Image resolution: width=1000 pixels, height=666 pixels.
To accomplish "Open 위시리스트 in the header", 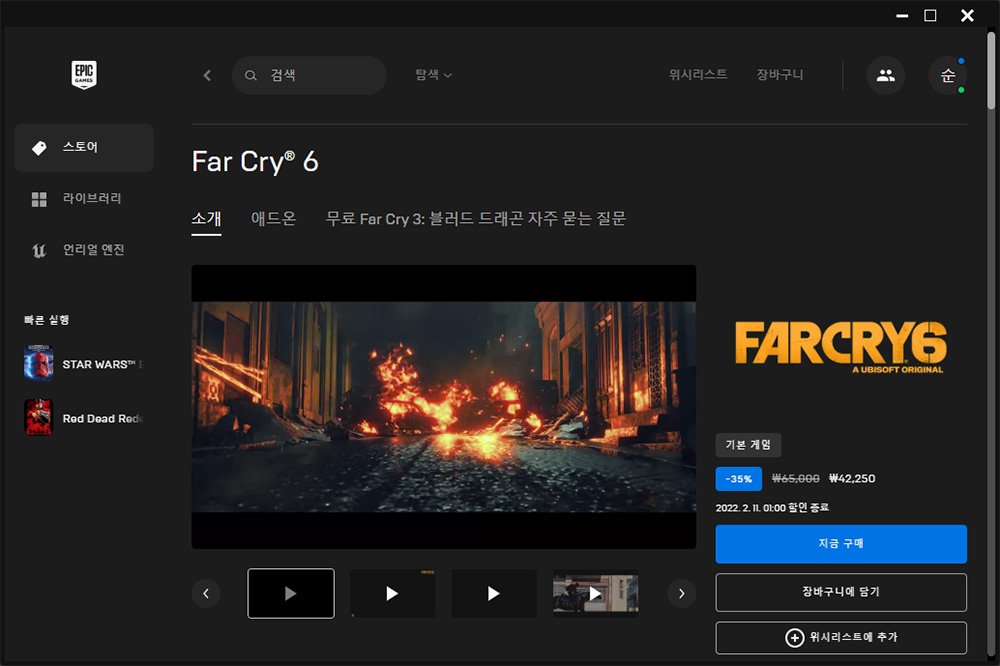I will pyautogui.click(x=698, y=75).
